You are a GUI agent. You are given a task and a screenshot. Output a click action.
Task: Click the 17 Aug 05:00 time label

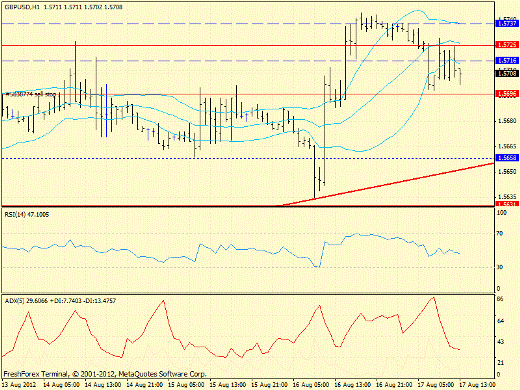pyautogui.click(x=436, y=385)
